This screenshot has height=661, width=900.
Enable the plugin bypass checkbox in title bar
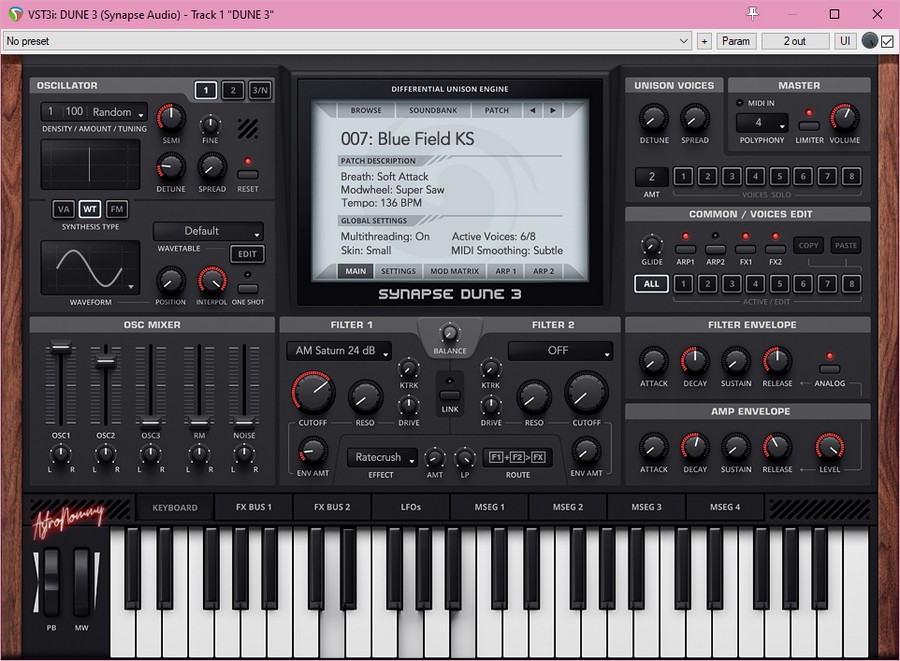[x=887, y=41]
